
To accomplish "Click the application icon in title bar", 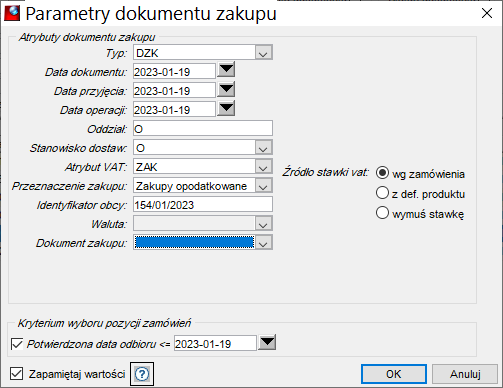I will point(12,13).
